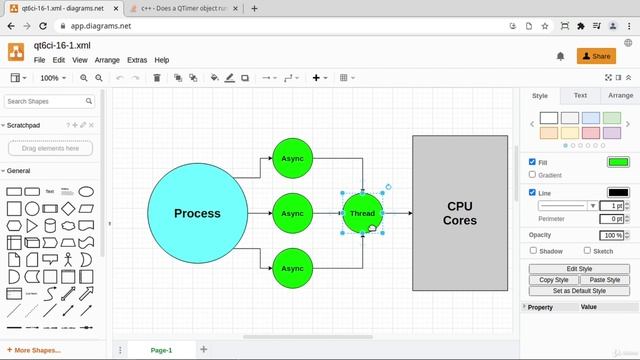Click the Share button
This screenshot has height=360, width=640.
point(596,56)
